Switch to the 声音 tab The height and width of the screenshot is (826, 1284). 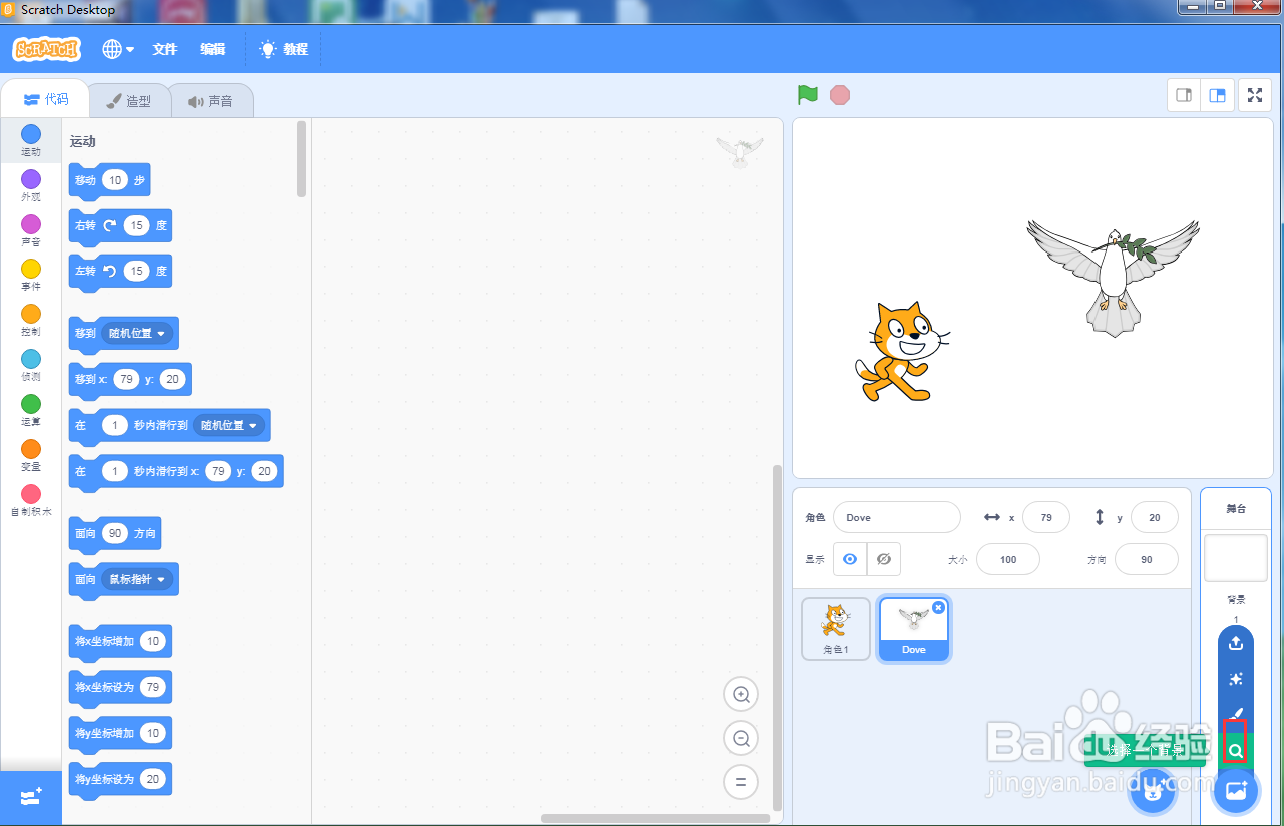(x=210, y=101)
